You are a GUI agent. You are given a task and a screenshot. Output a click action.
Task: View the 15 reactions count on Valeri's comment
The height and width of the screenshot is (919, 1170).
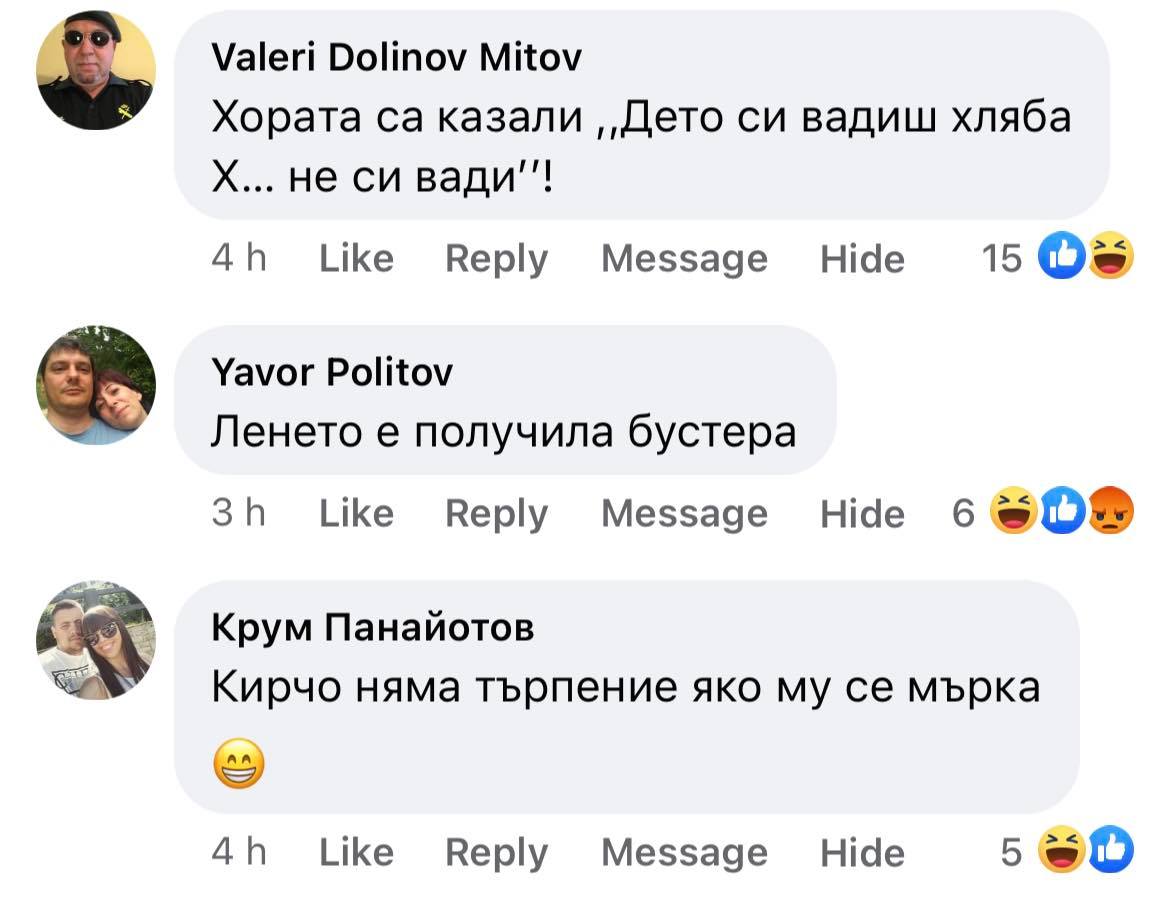coord(1002,259)
